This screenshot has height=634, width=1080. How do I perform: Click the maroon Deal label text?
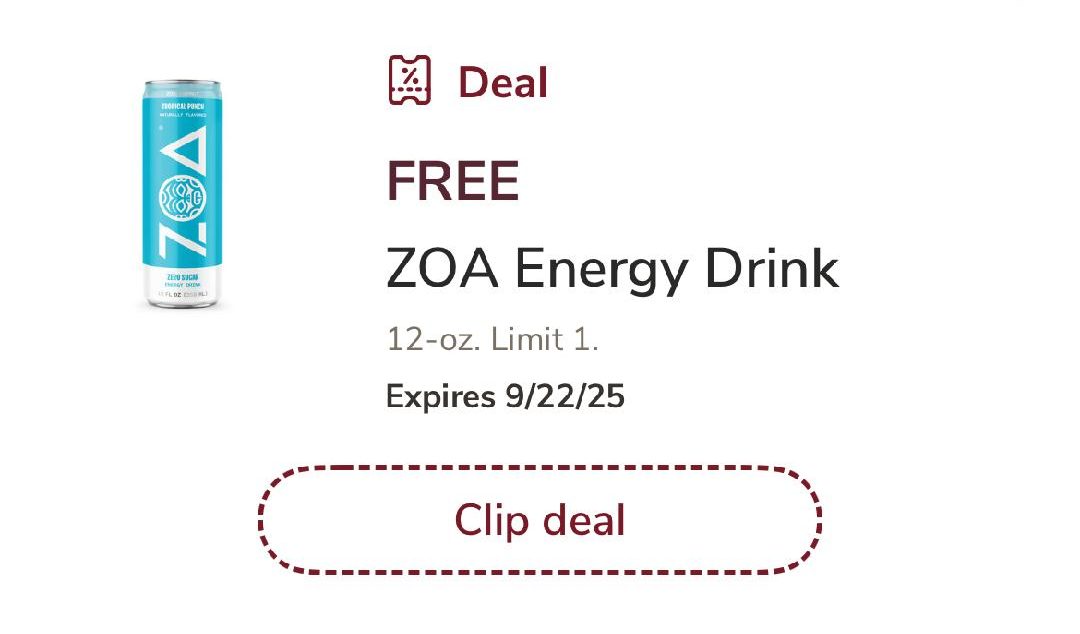(502, 82)
